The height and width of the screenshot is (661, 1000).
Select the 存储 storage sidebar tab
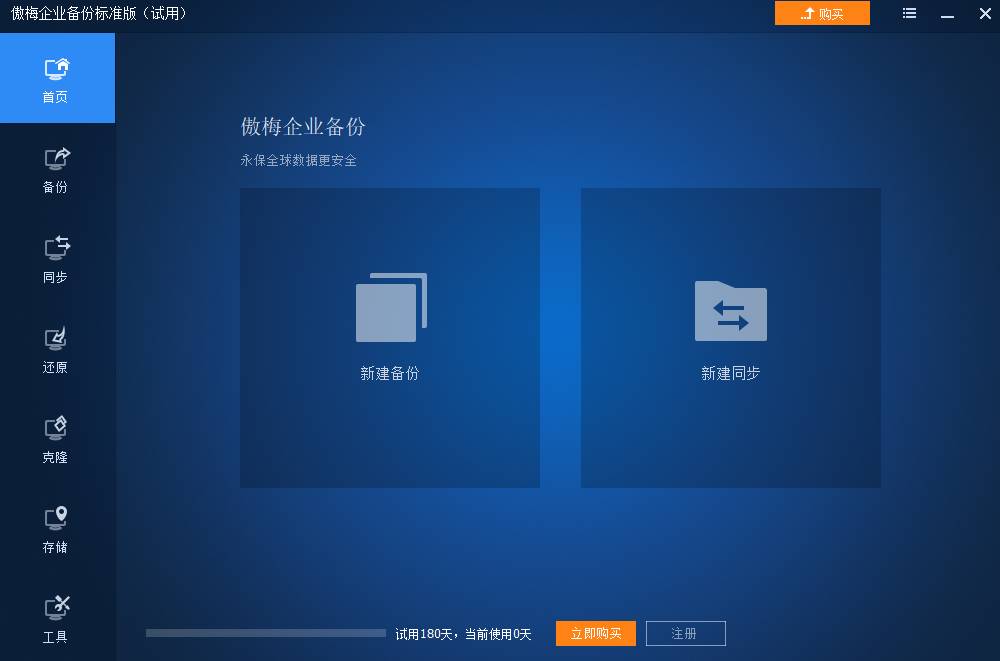coord(57,530)
